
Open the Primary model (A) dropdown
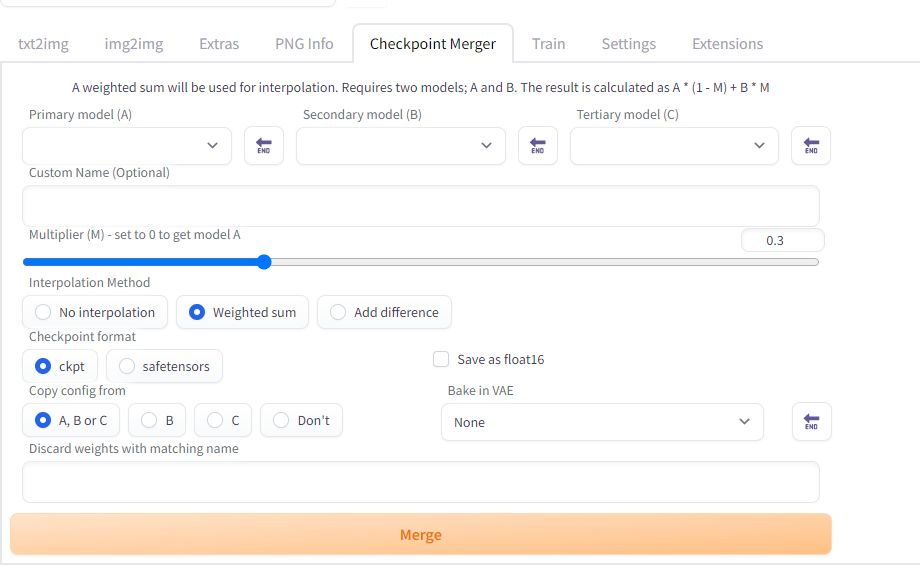(127, 146)
